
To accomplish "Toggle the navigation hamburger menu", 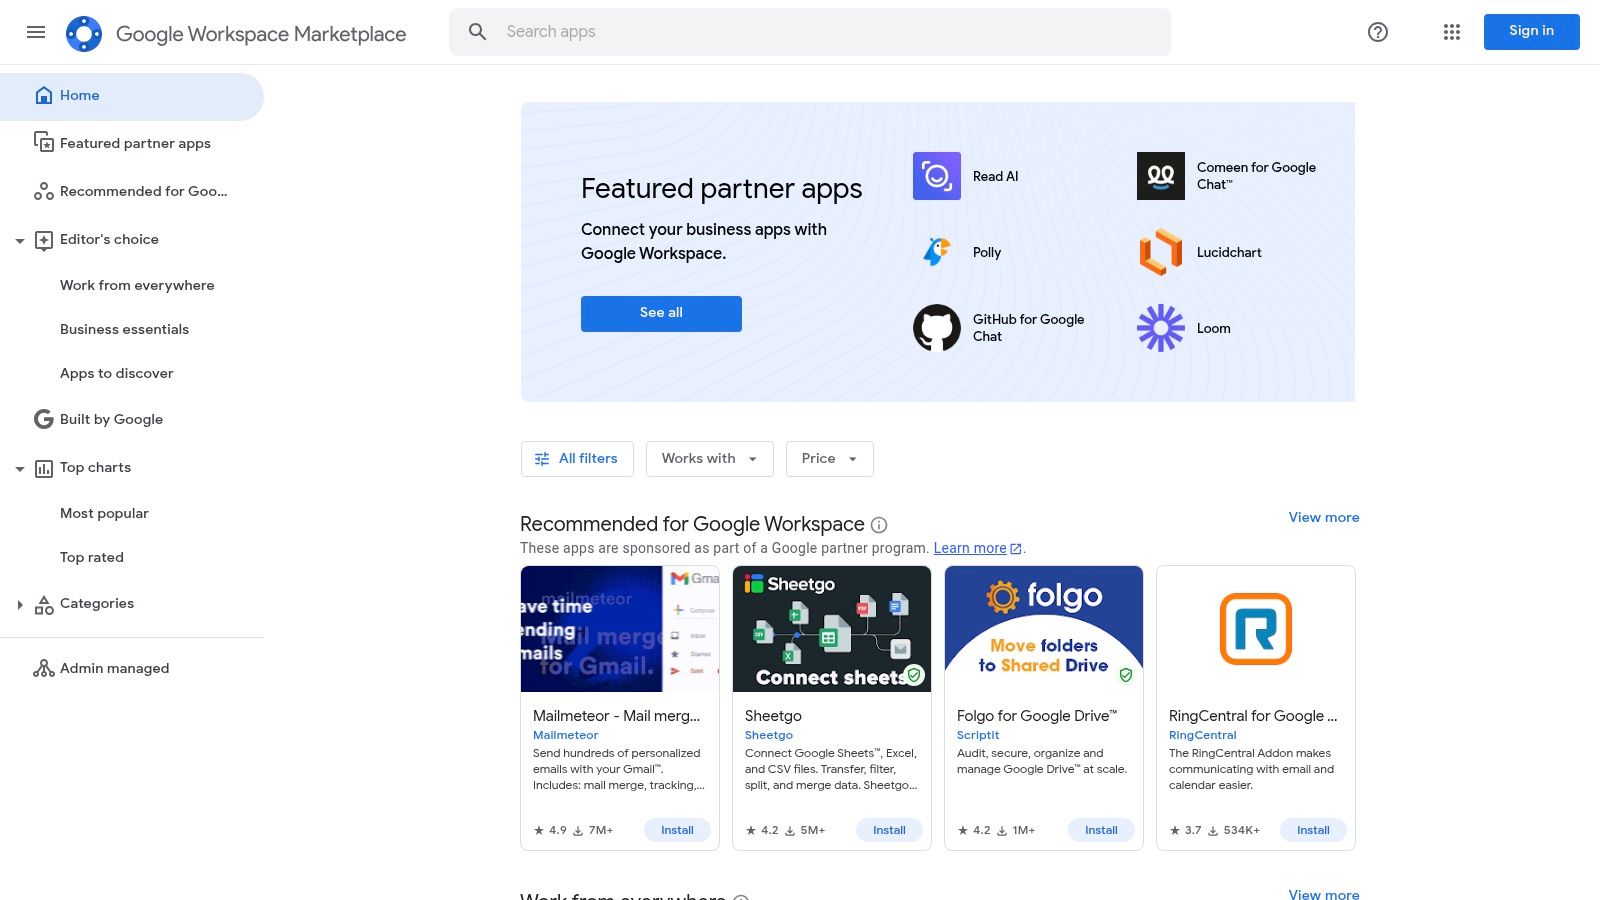I will pyautogui.click(x=36, y=32).
